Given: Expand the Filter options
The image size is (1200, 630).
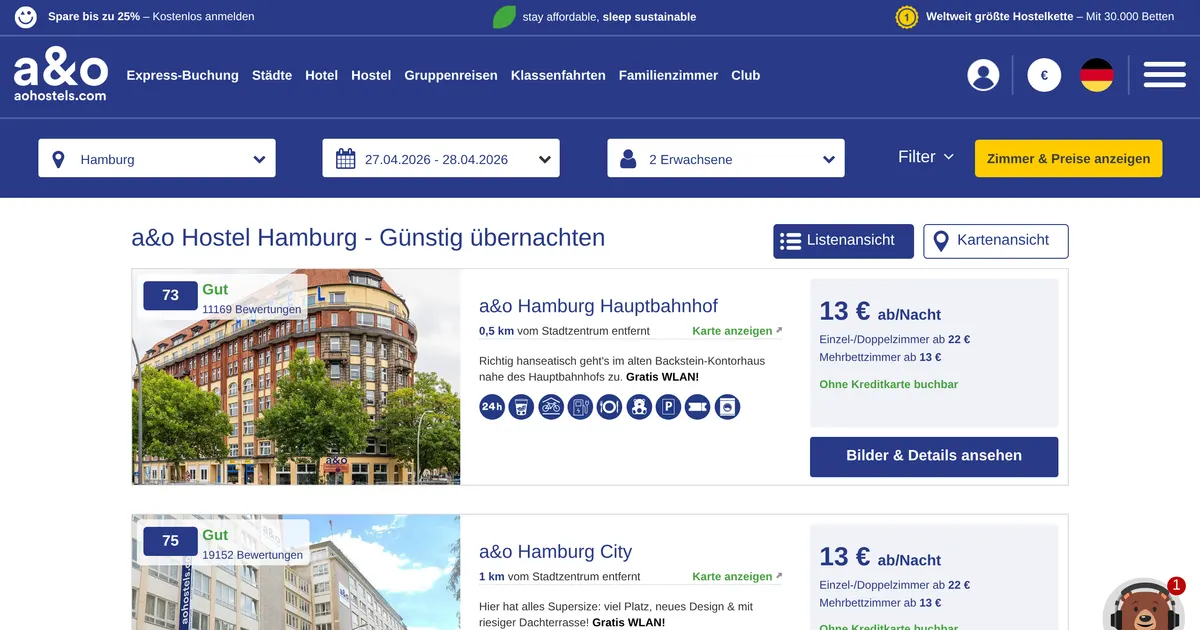Looking at the screenshot, I should pos(926,157).
